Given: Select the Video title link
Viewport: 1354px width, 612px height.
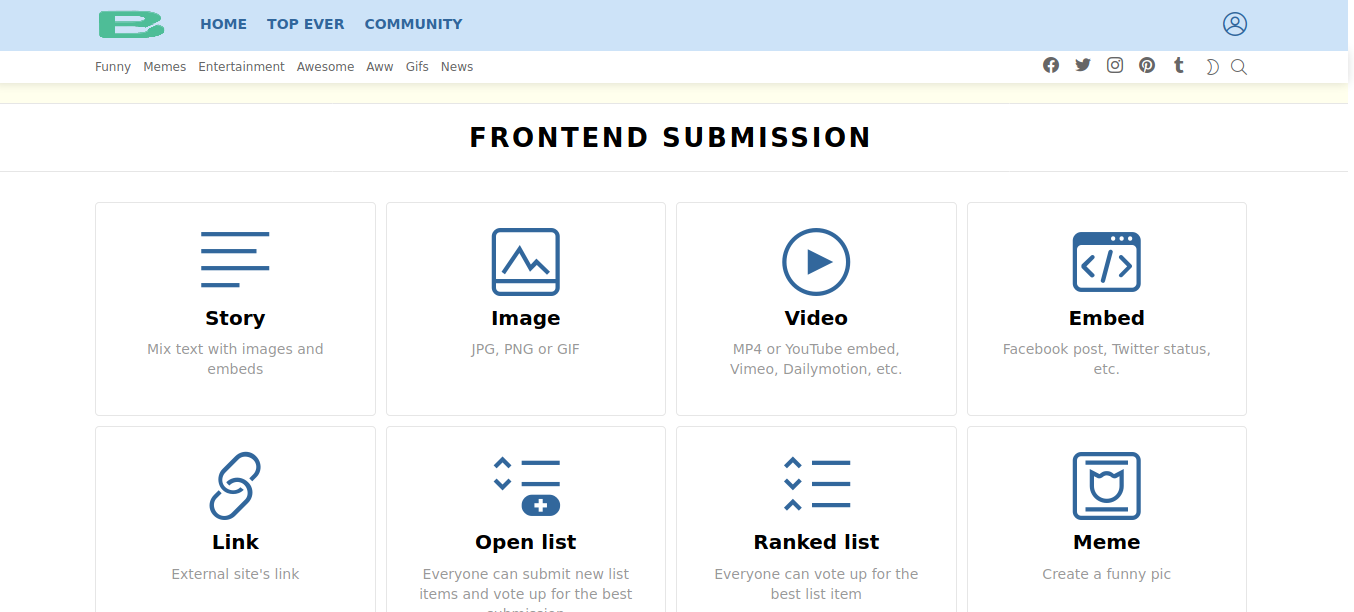Looking at the screenshot, I should pos(816,318).
